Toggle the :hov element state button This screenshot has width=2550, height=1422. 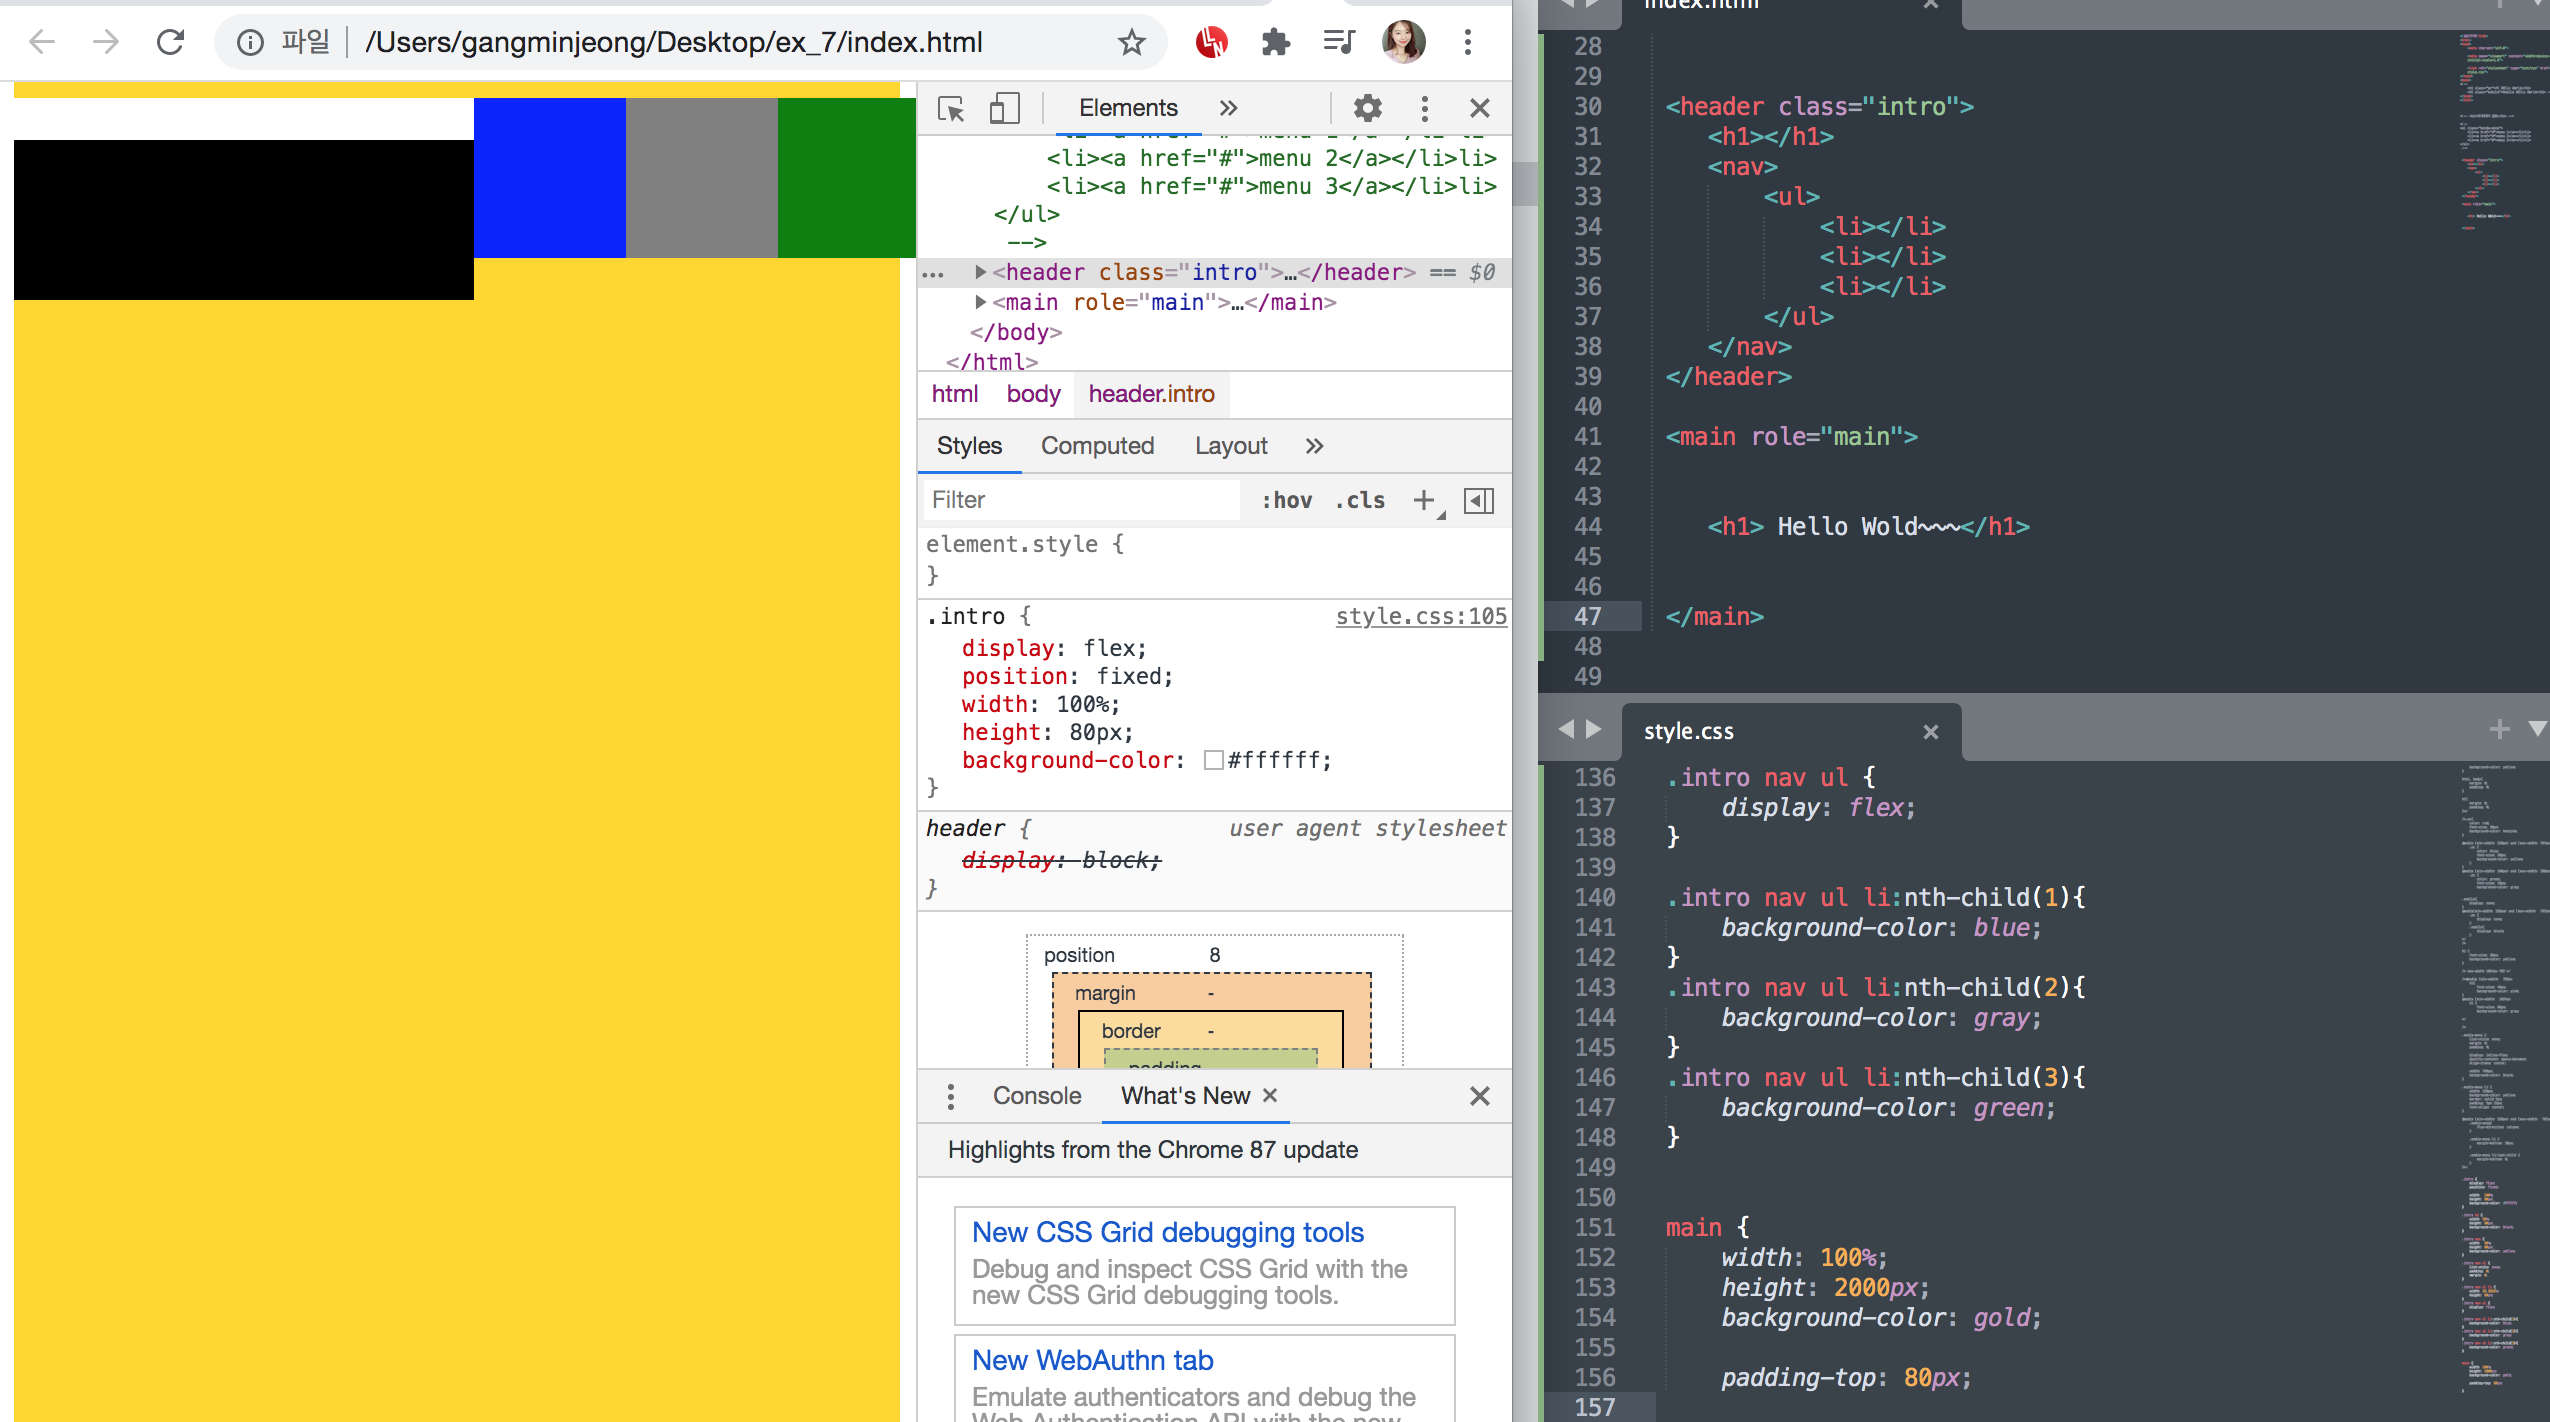click(1286, 500)
